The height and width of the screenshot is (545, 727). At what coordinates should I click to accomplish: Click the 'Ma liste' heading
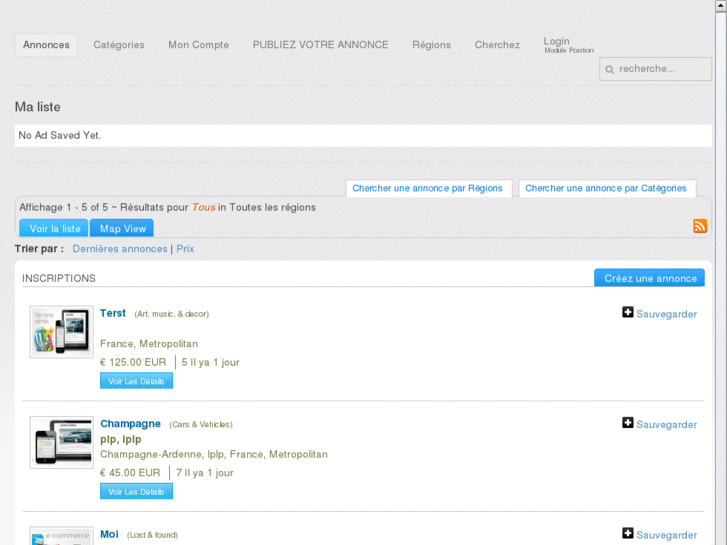pos(38,107)
